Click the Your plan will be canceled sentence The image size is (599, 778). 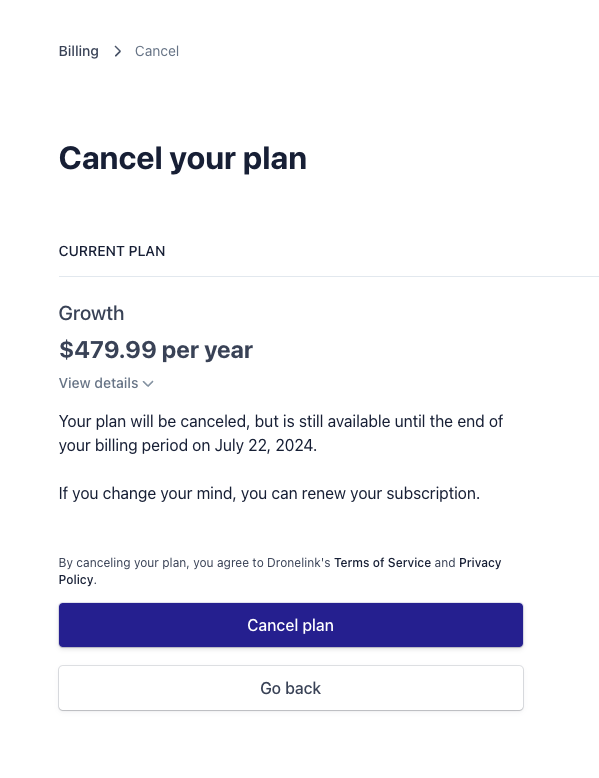point(281,433)
